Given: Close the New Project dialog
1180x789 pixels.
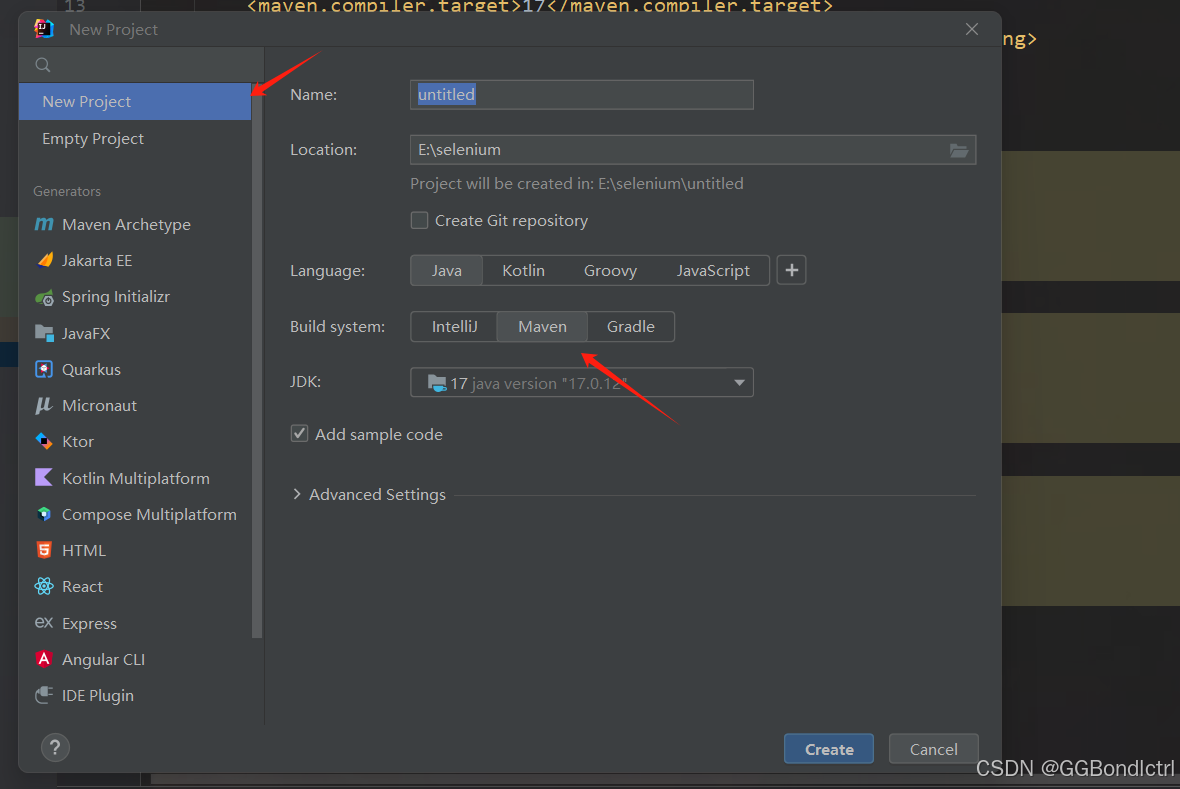Looking at the screenshot, I should click(x=972, y=29).
